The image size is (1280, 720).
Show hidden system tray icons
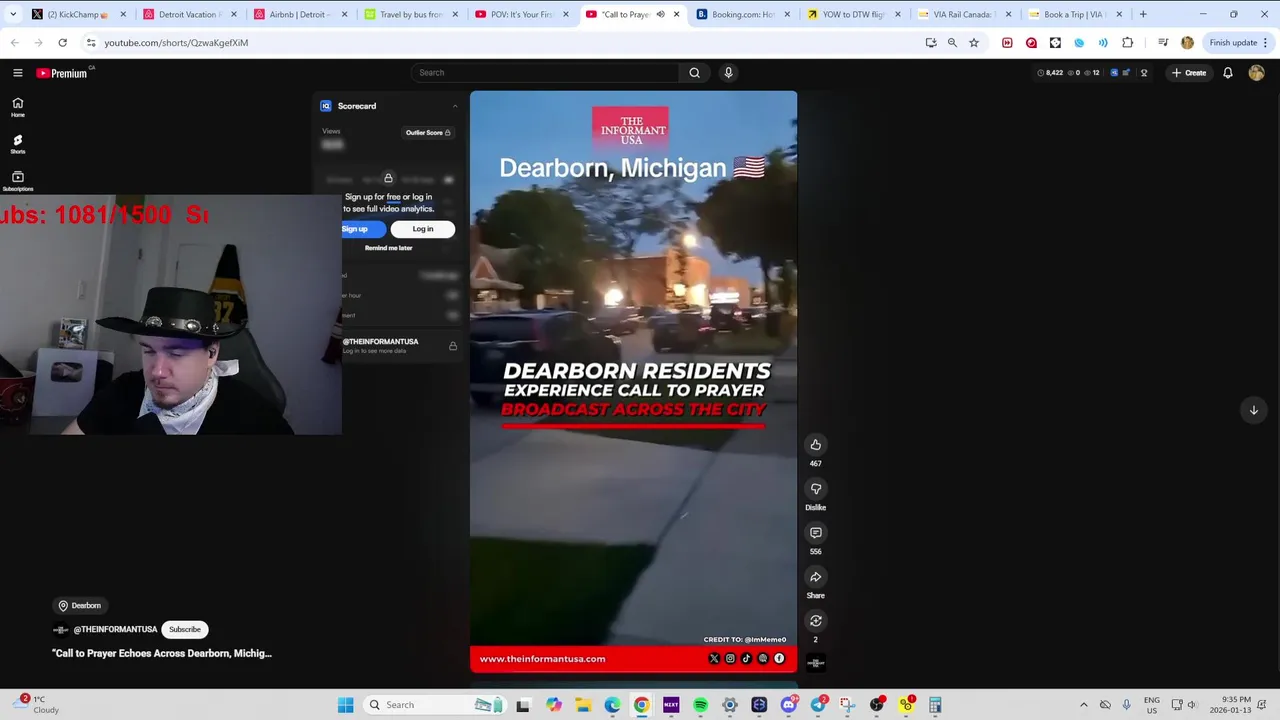coord(1083,705)
